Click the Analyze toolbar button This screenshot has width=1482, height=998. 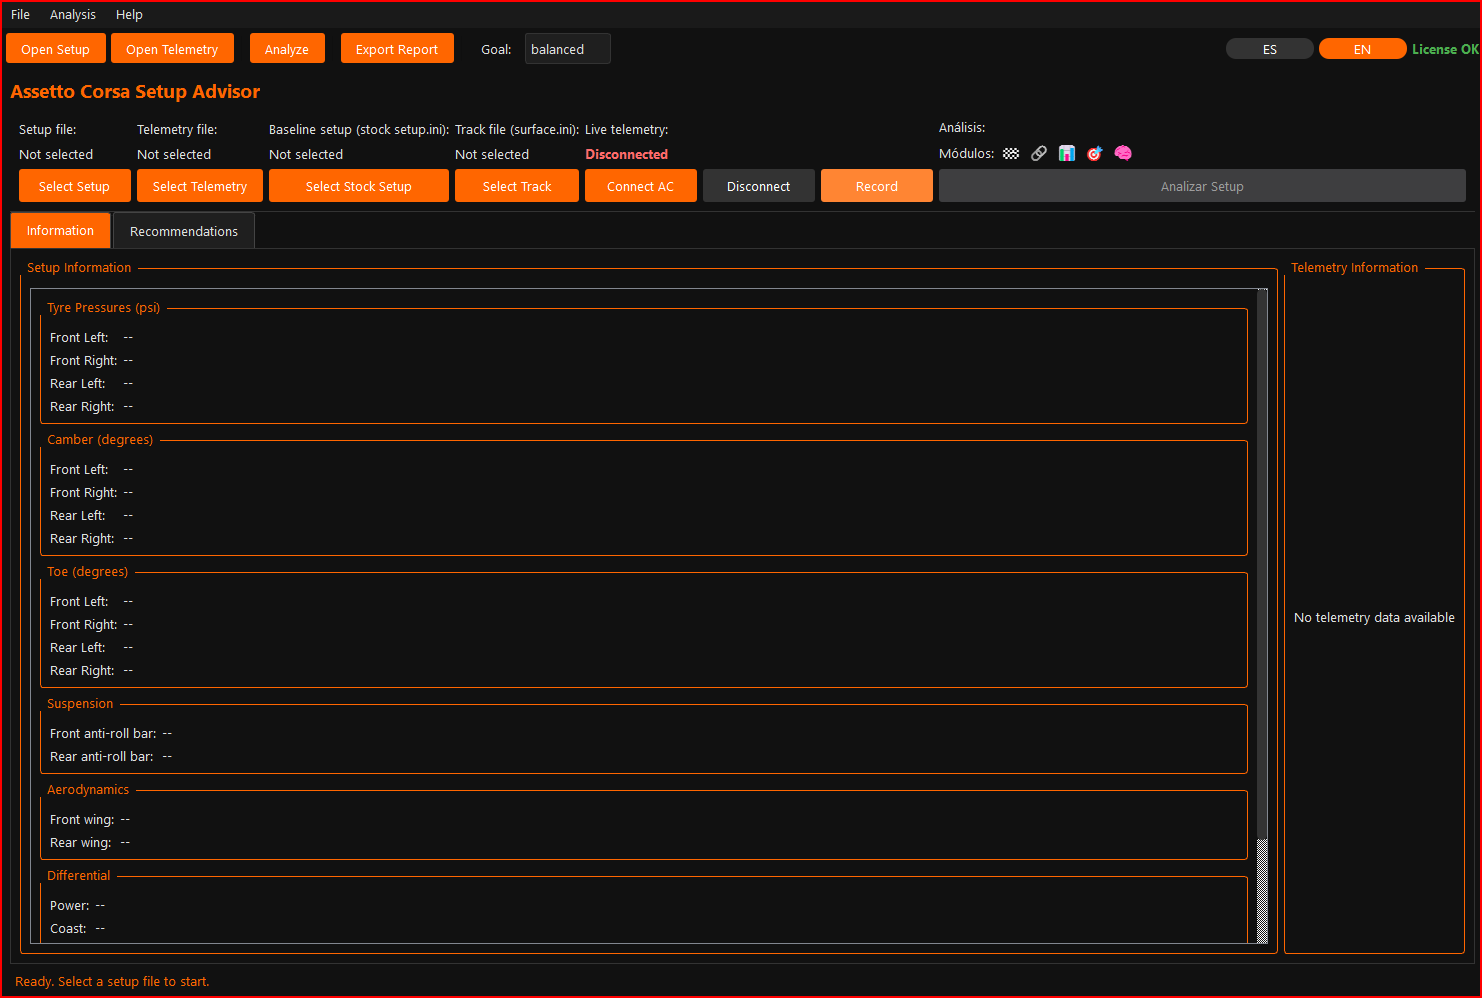[x=287, y=49]
